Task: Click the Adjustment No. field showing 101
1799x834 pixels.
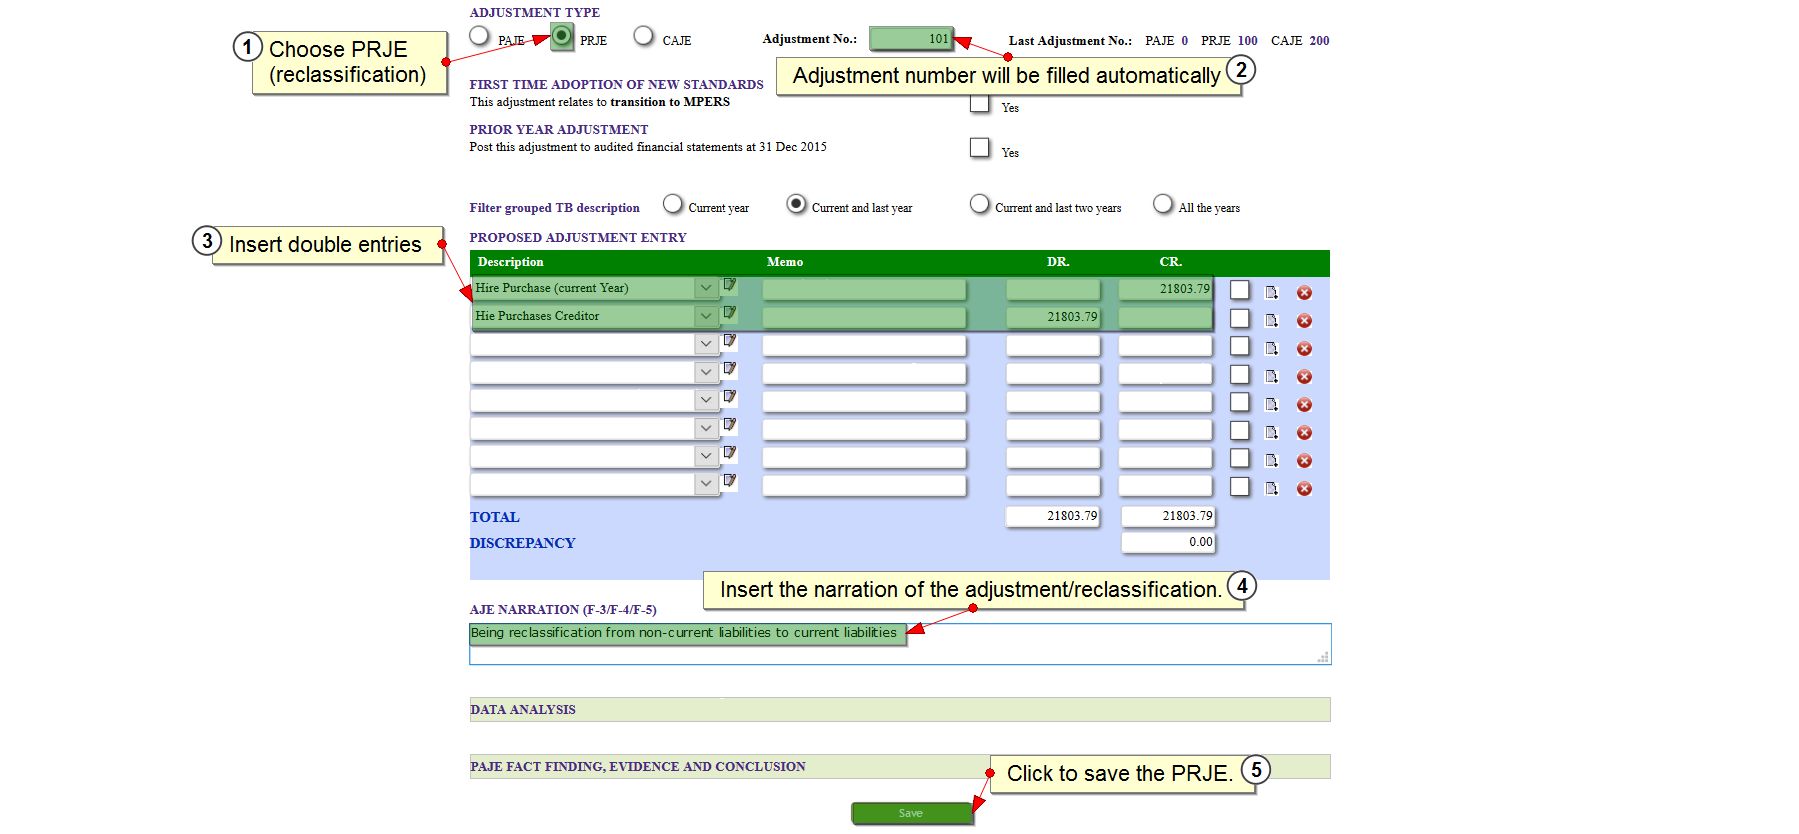Action: pyautogui.click(x=911, y=39)
